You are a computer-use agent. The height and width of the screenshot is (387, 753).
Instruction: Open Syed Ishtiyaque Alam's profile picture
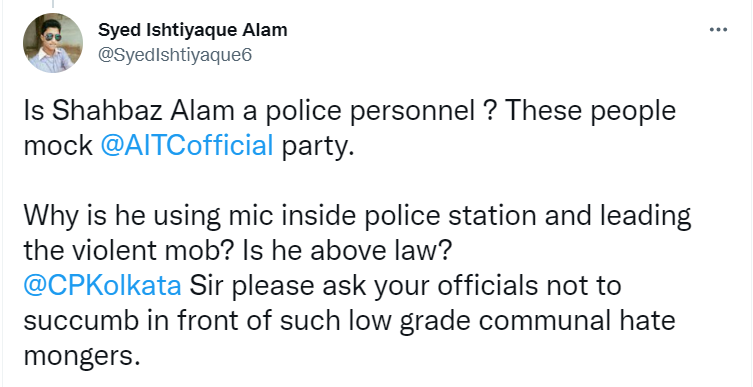(x=53, y=43)
